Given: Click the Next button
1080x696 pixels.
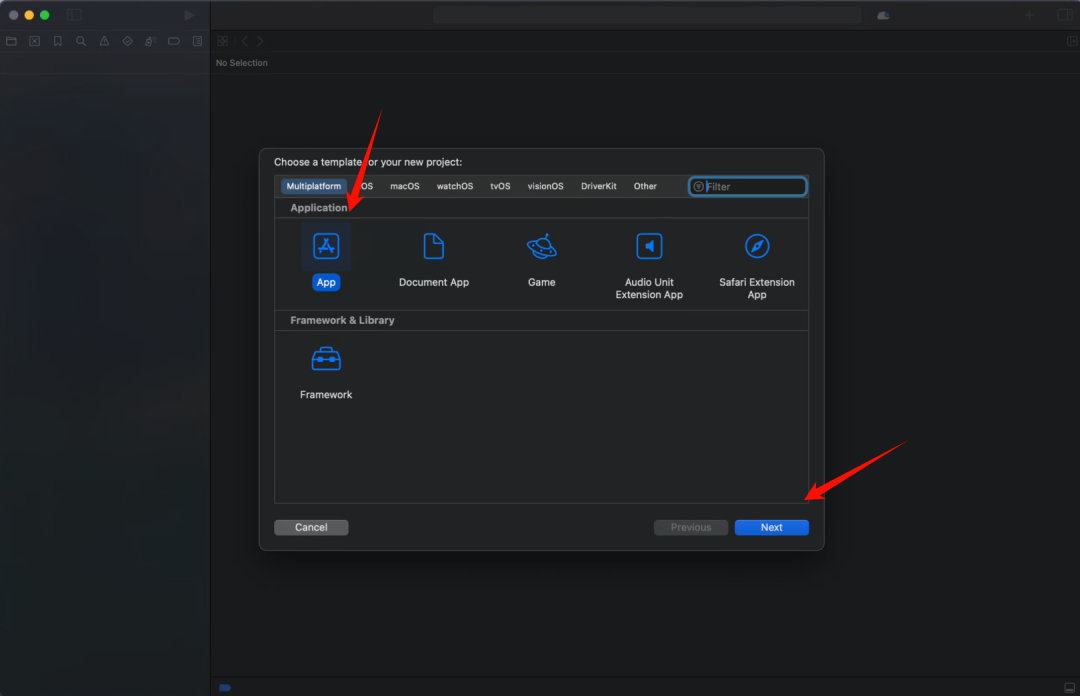Looking at the screenshot, I should 771,527.
